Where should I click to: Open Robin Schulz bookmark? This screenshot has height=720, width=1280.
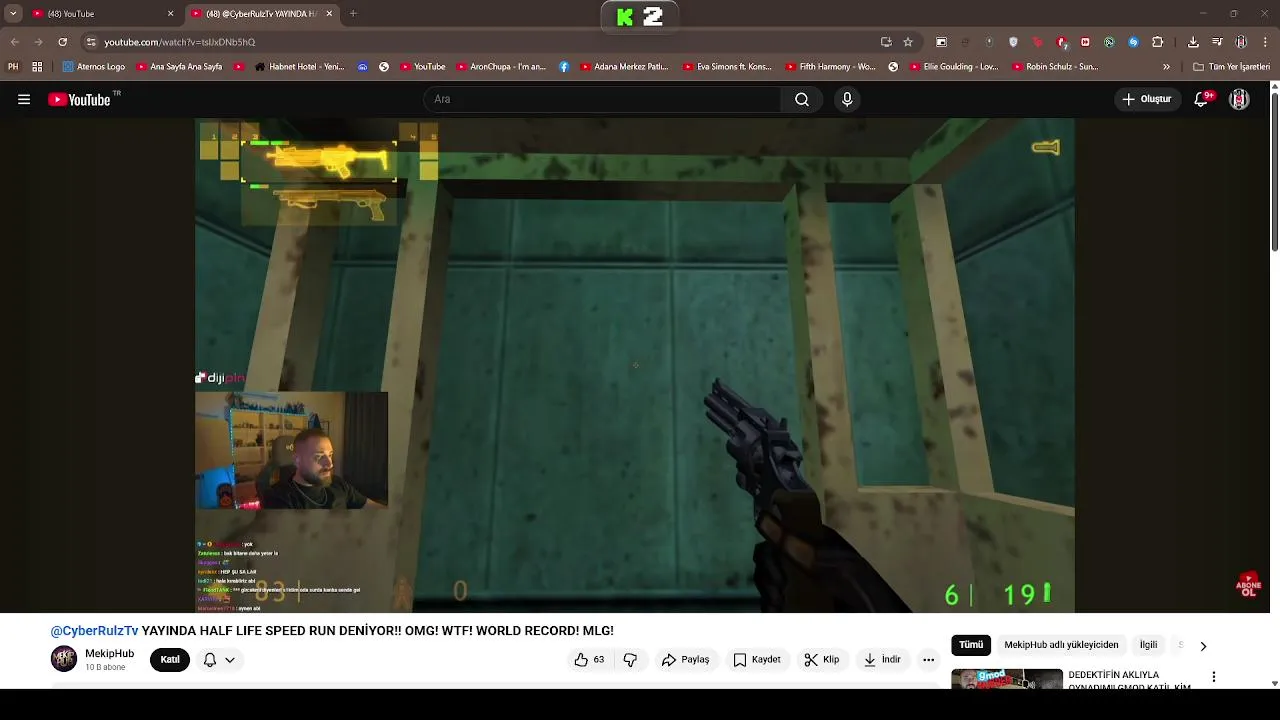point(1055,67)
